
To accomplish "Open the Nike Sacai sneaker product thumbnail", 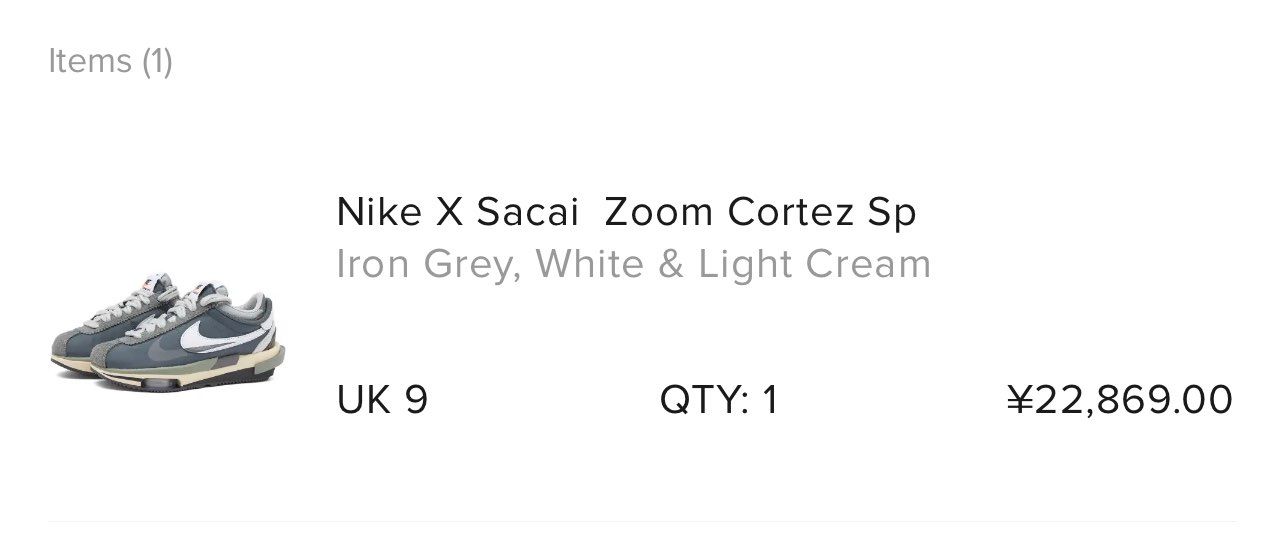I will point(168,328).
